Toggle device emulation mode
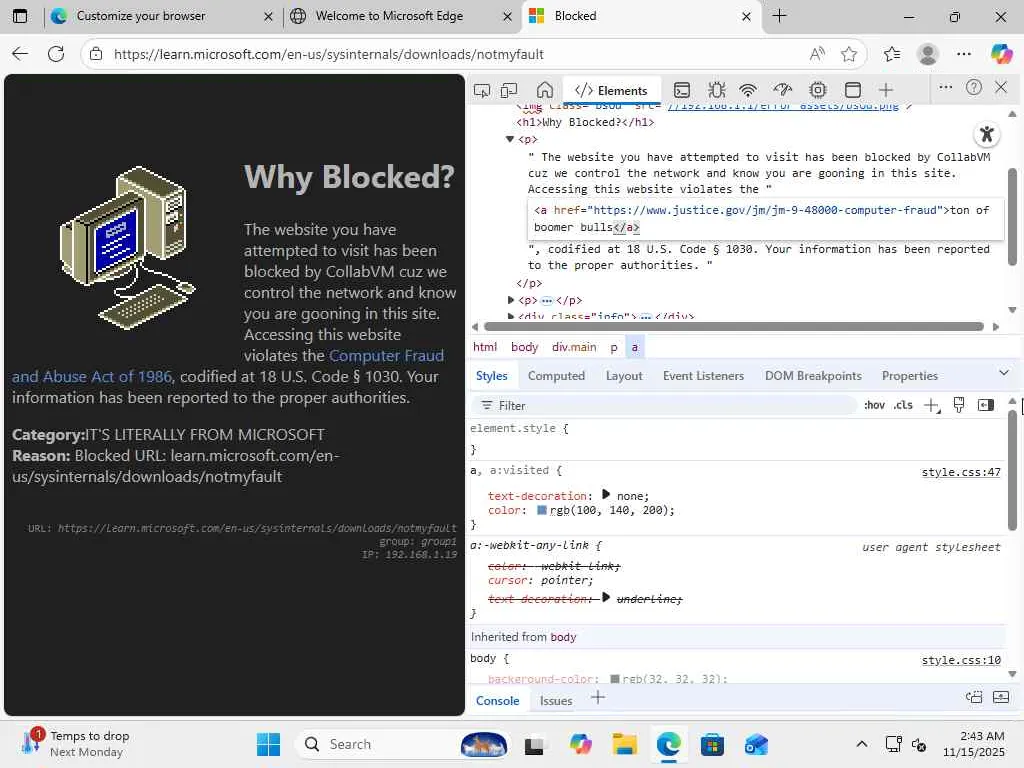 pyautogui.click(x=509, y=90)
